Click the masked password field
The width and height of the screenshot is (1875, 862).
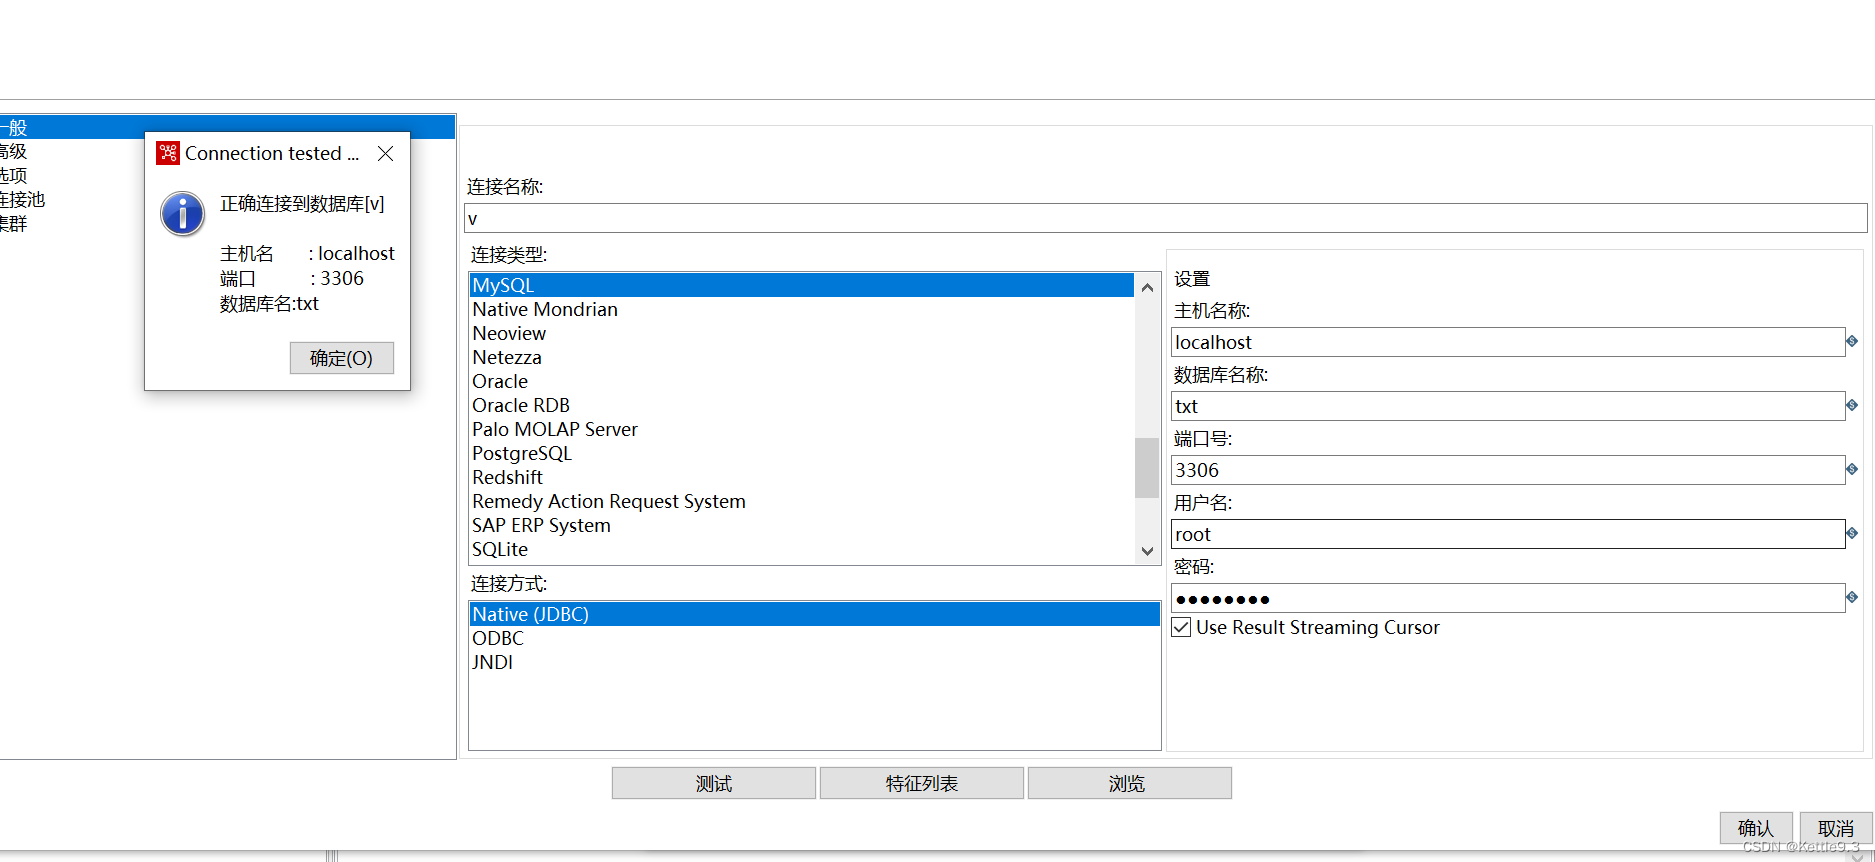pos(1508,598)
